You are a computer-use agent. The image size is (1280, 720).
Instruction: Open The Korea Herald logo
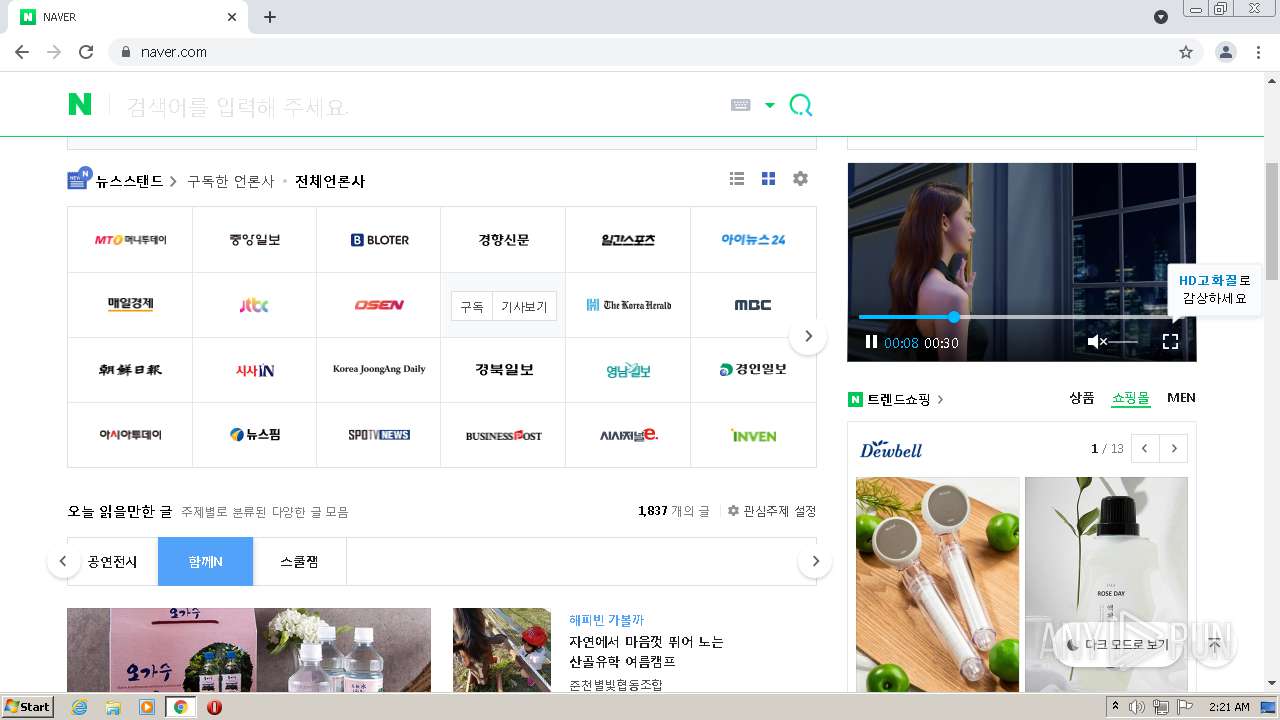[628, 305]
